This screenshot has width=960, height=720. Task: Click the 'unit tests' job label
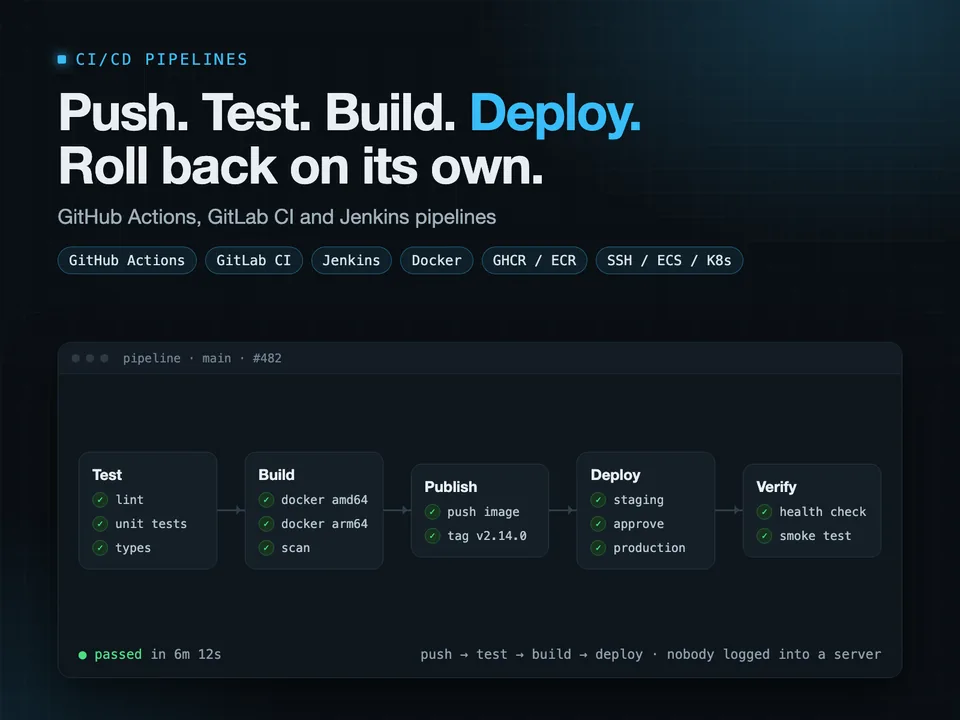[x=151, y=523]
